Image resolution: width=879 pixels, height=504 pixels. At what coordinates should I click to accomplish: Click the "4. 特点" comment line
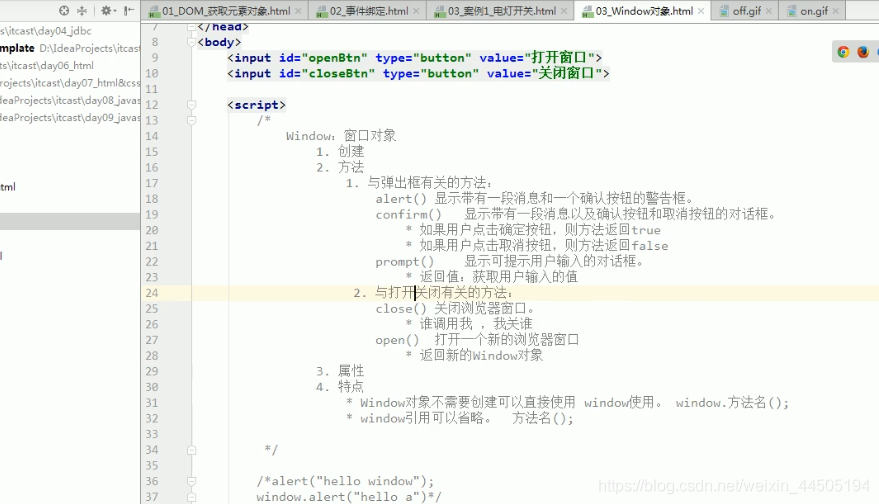(x=340, y=387)
